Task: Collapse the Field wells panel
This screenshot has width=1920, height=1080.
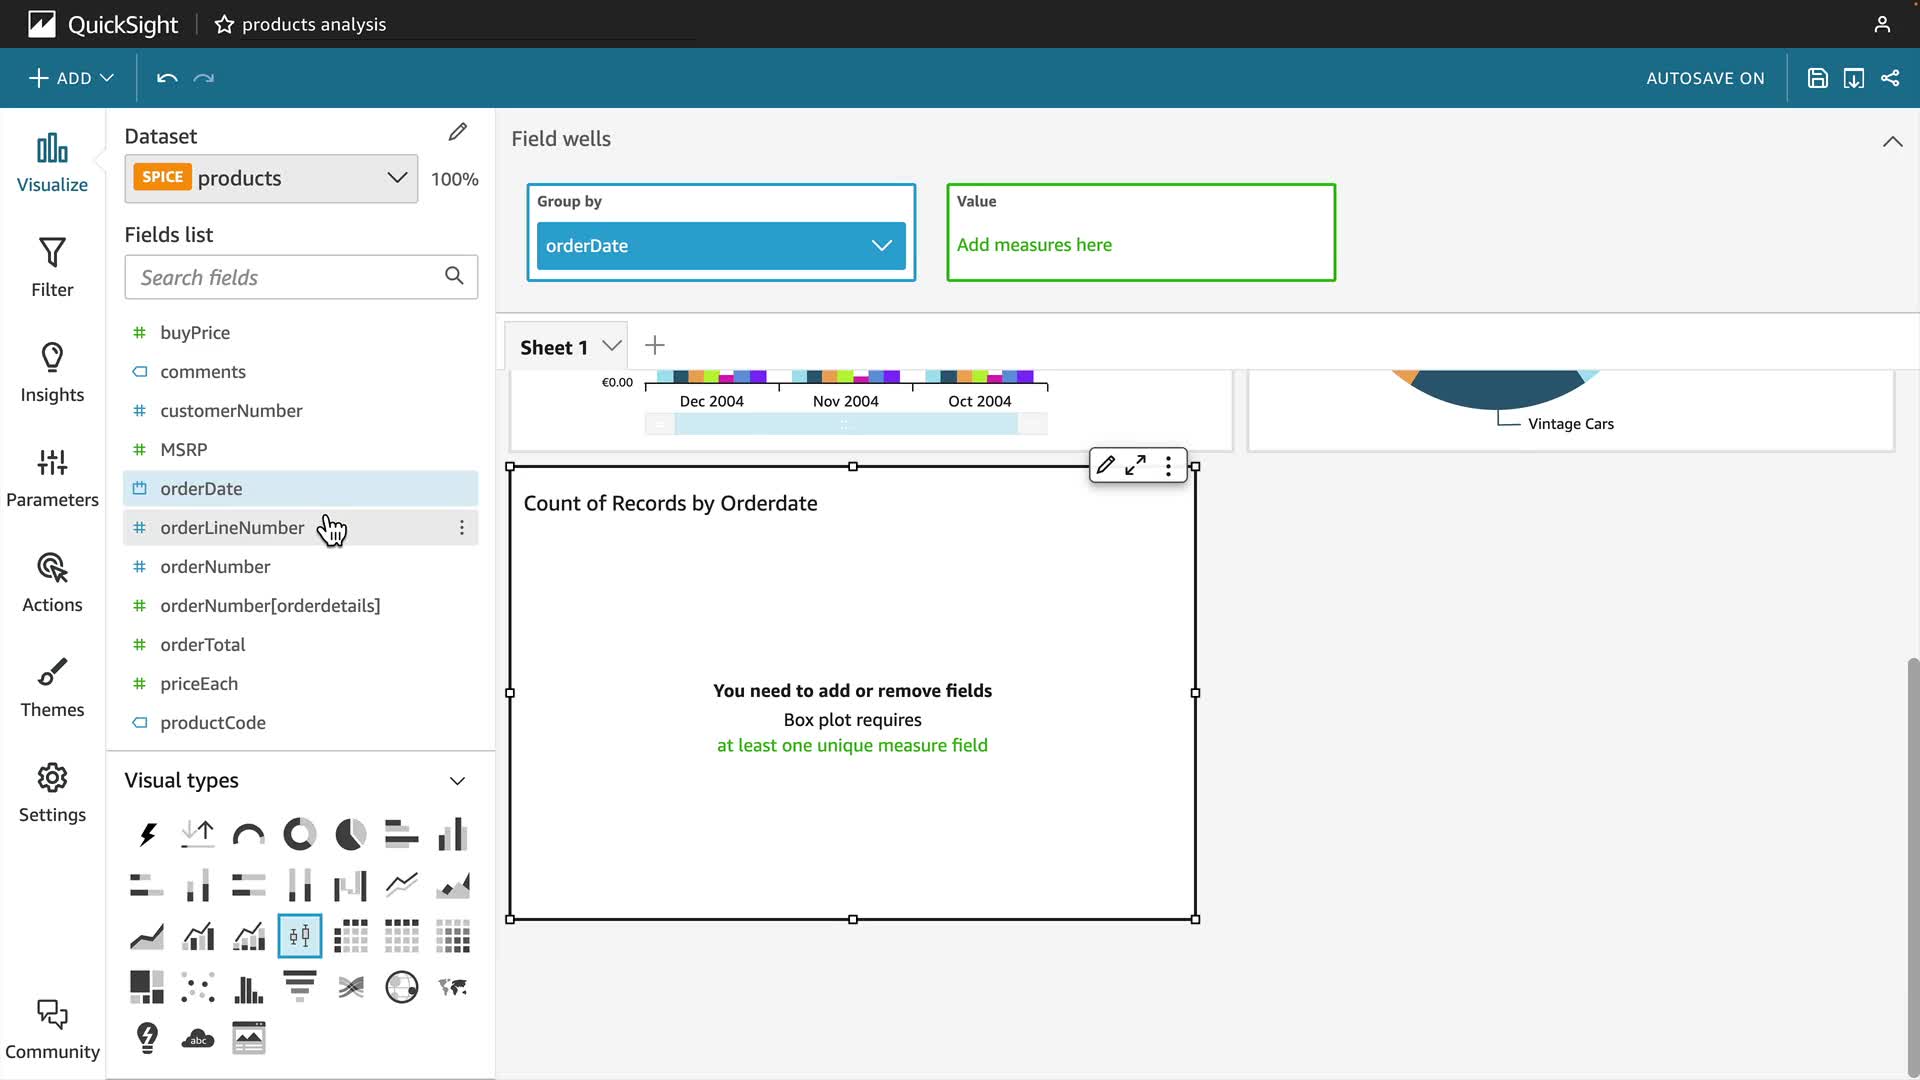Action: point(1892,141)
